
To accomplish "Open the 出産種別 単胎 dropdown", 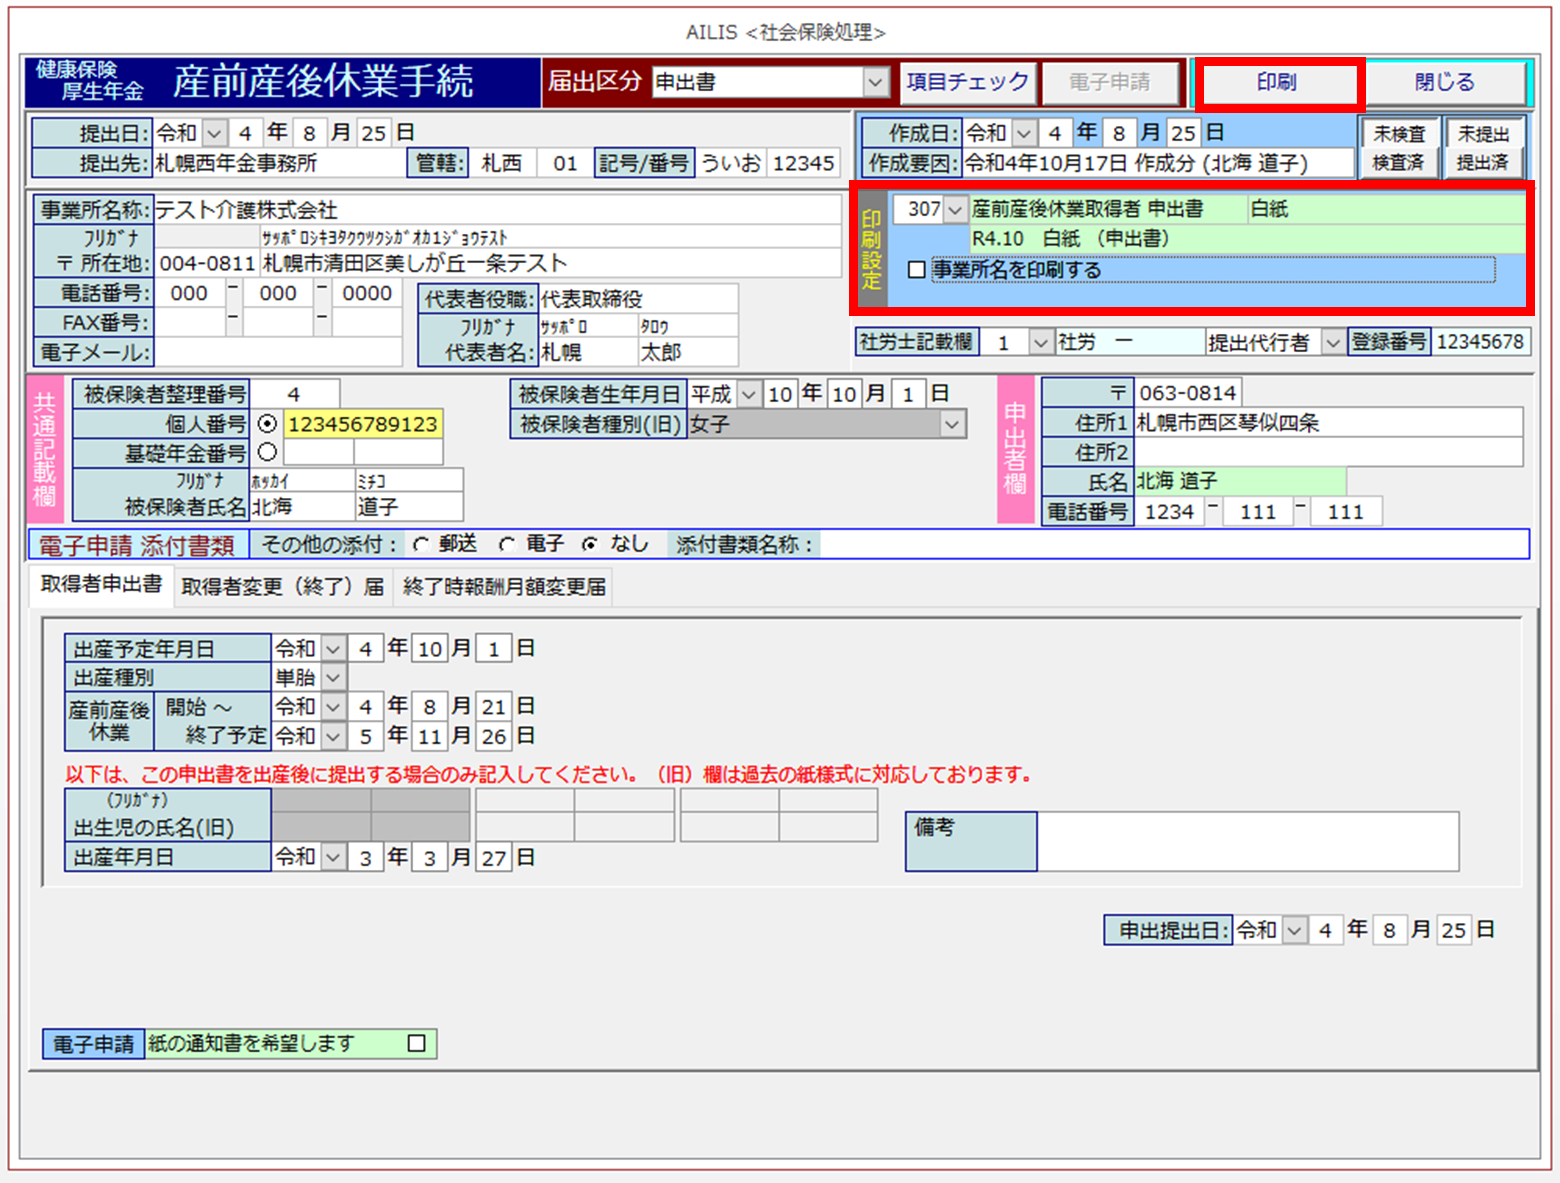I will click(334, 678).
